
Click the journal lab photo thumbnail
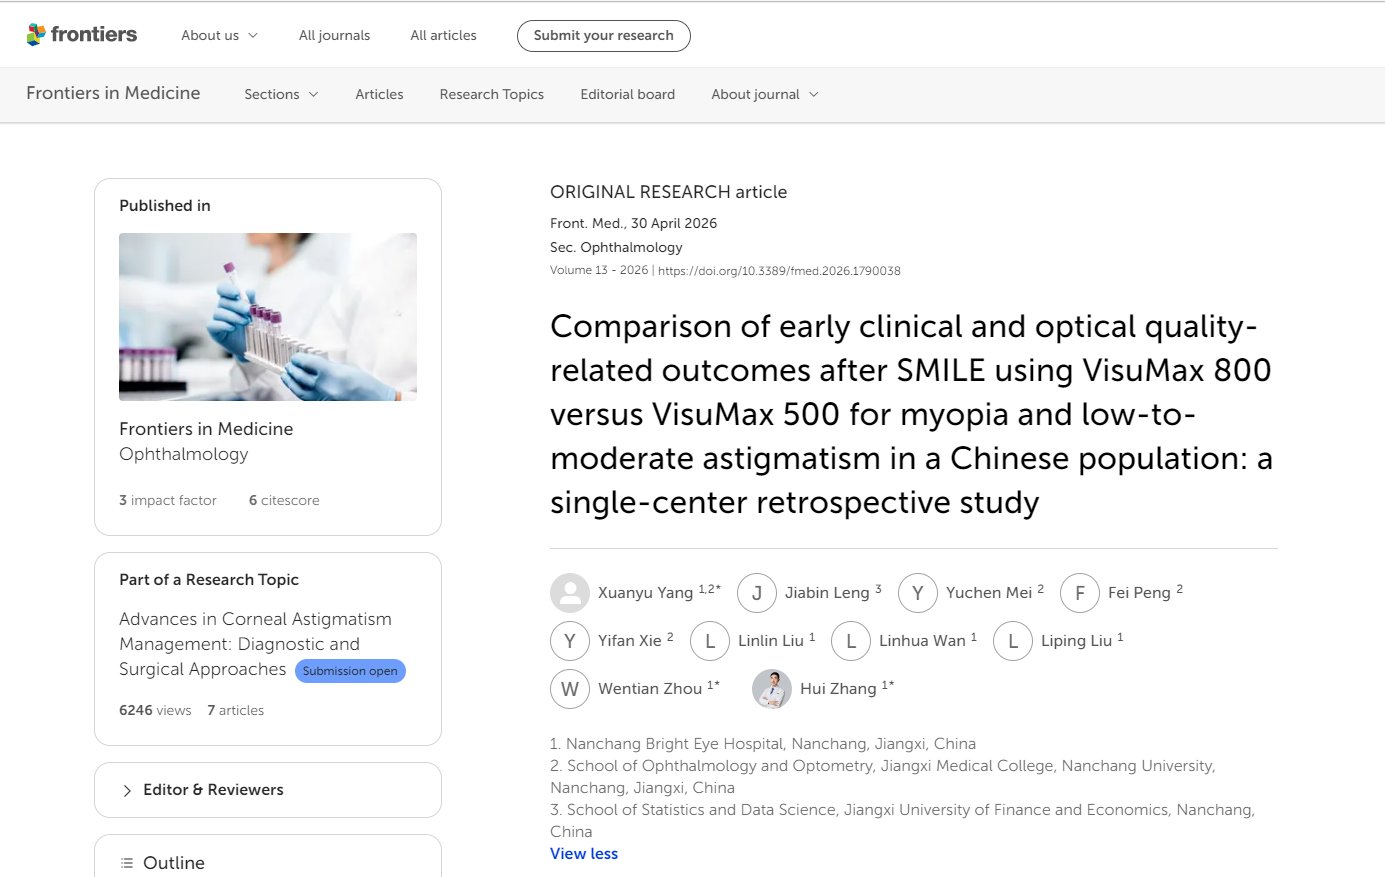click(268, 317)
